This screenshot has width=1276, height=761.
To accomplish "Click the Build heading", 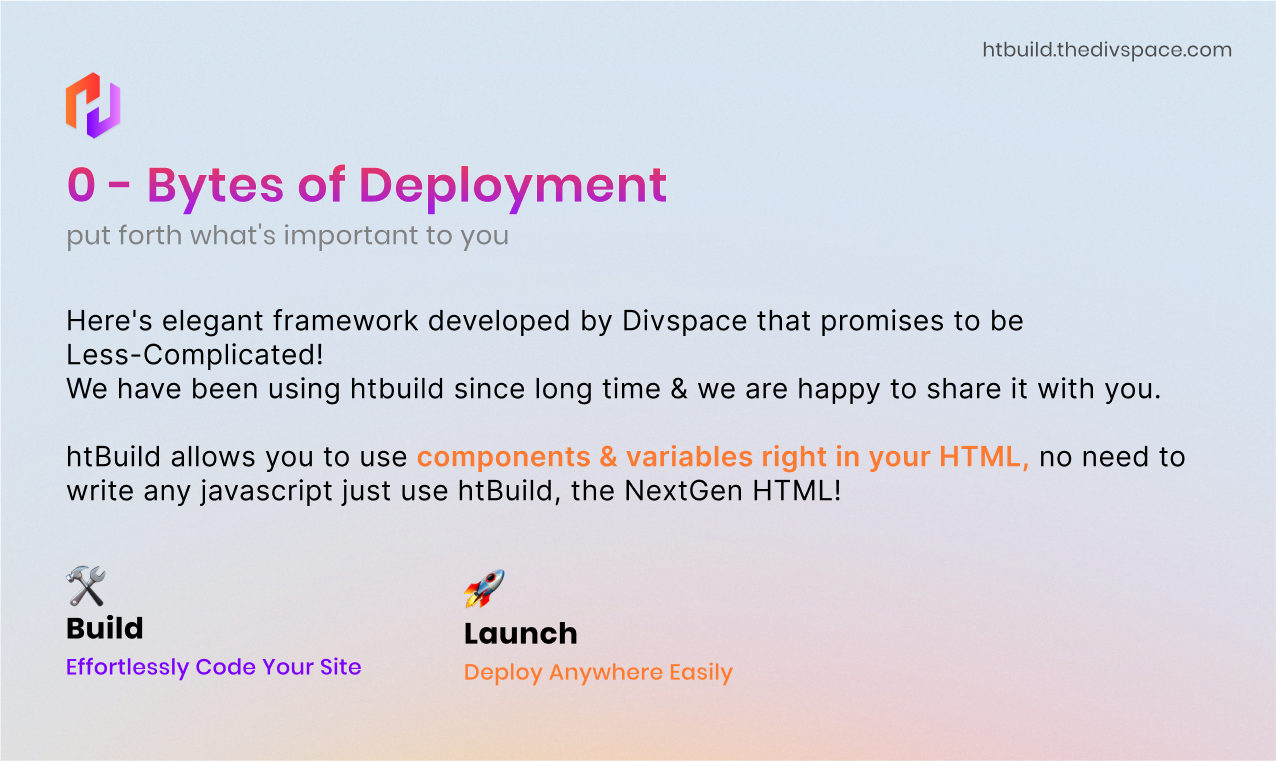I will click(x=104, y=628).
